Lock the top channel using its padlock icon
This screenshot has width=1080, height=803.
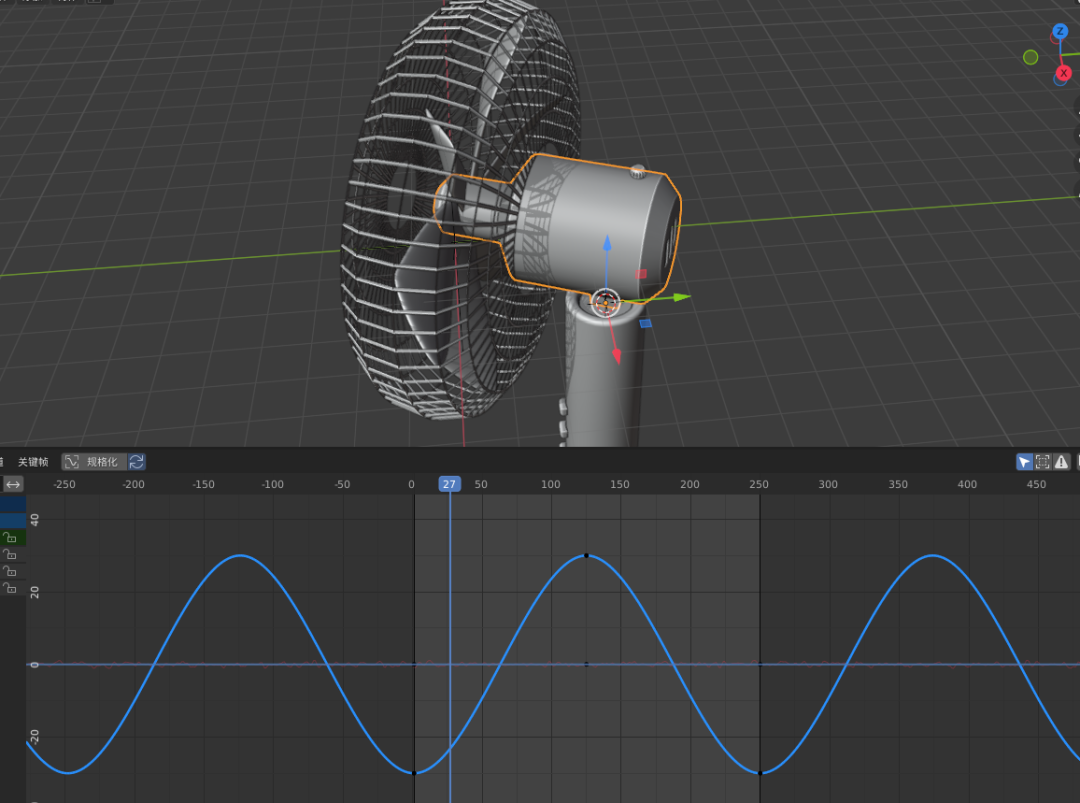[x=9, y=537]
